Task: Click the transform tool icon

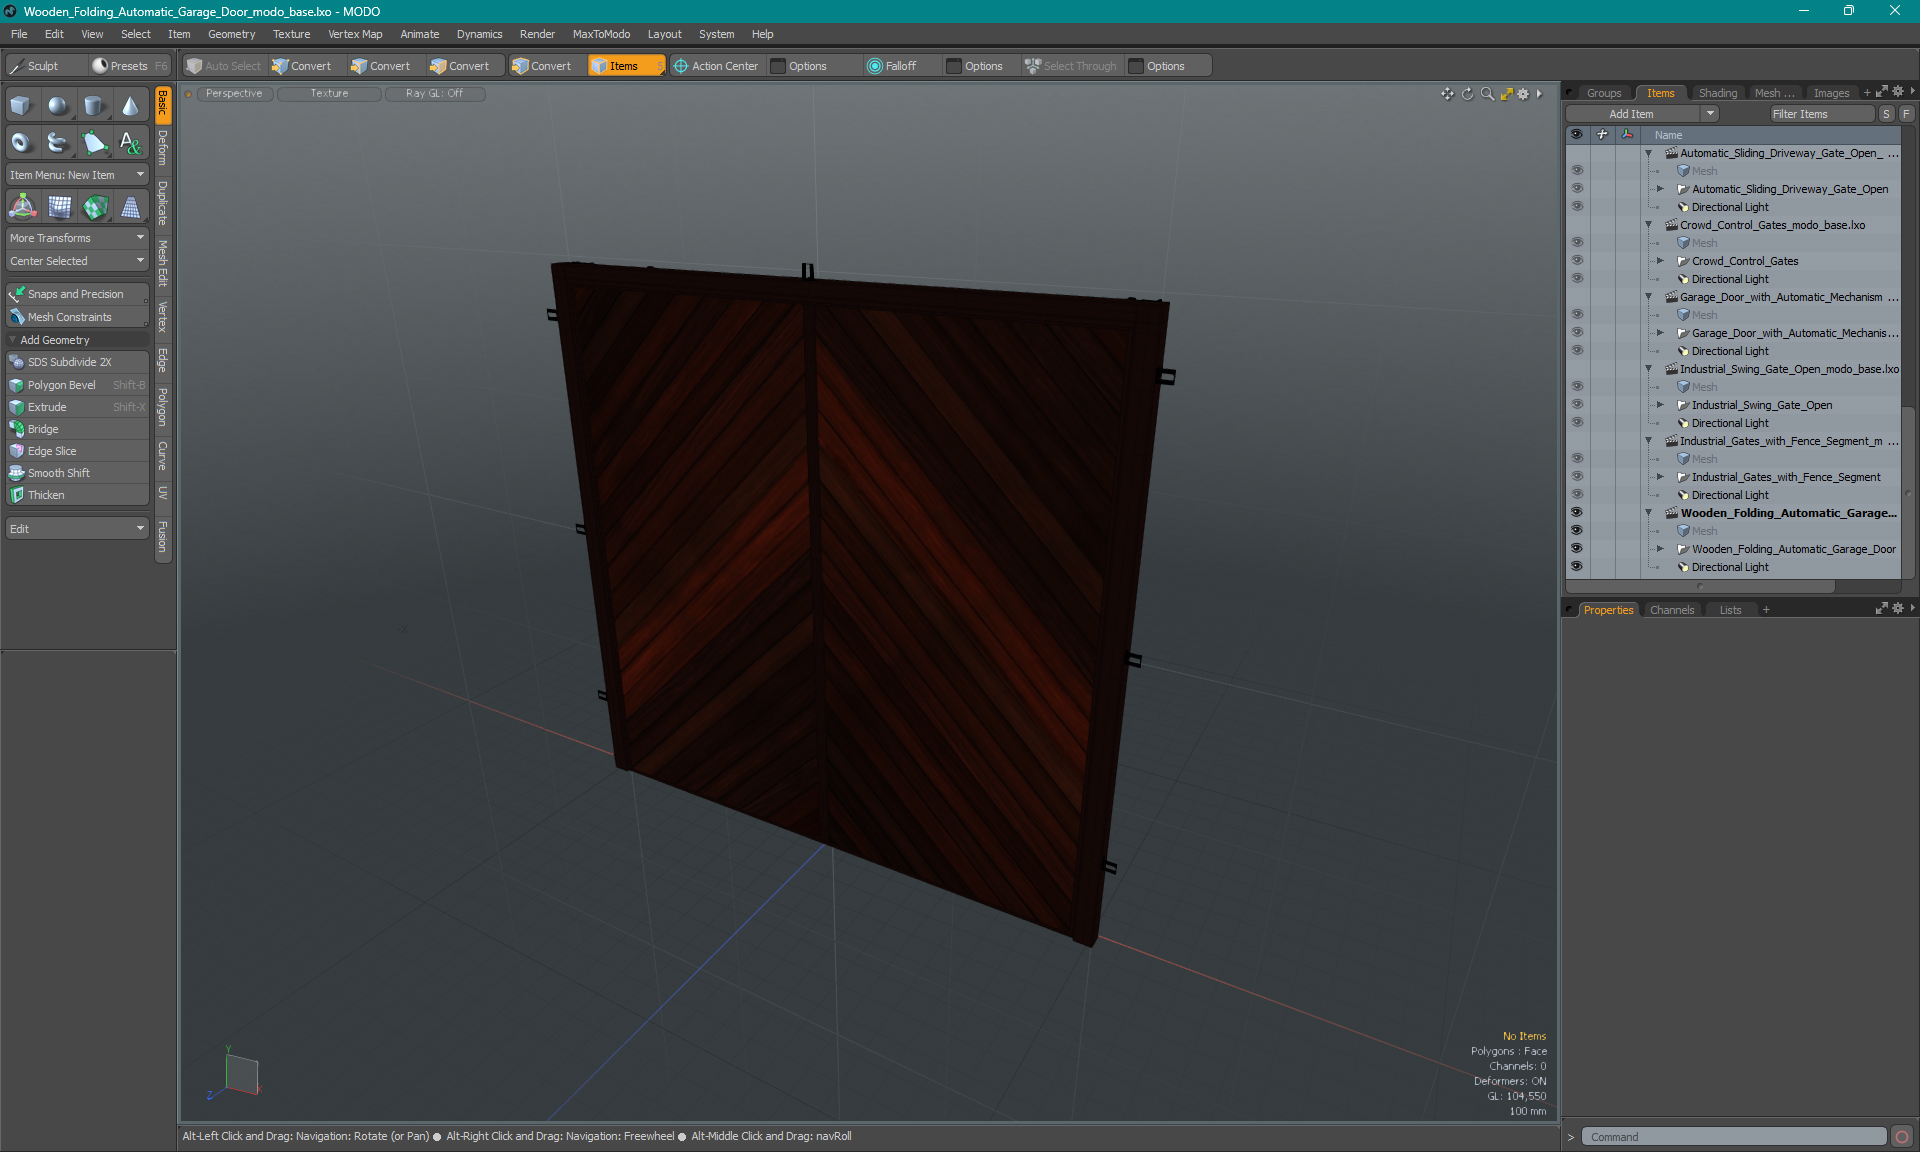Action: click(x=22, y=207)
